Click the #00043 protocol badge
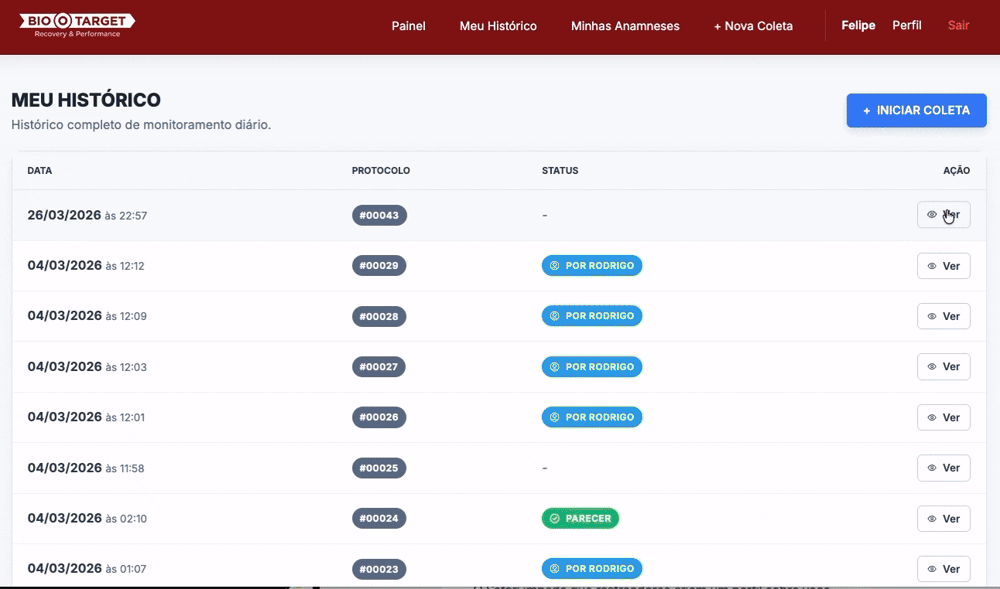 [379, 215]
